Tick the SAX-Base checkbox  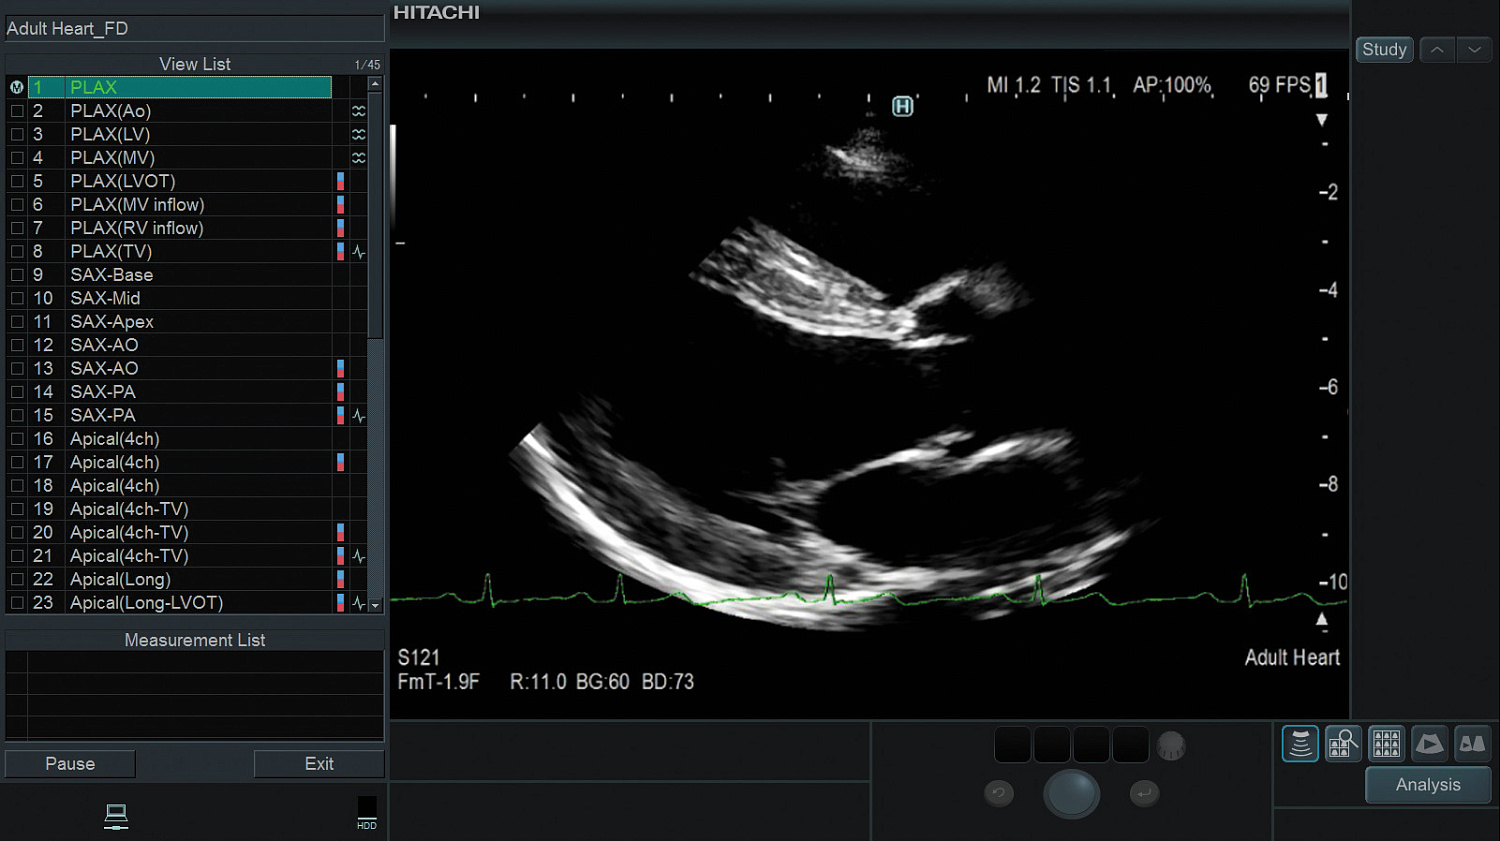17,275
